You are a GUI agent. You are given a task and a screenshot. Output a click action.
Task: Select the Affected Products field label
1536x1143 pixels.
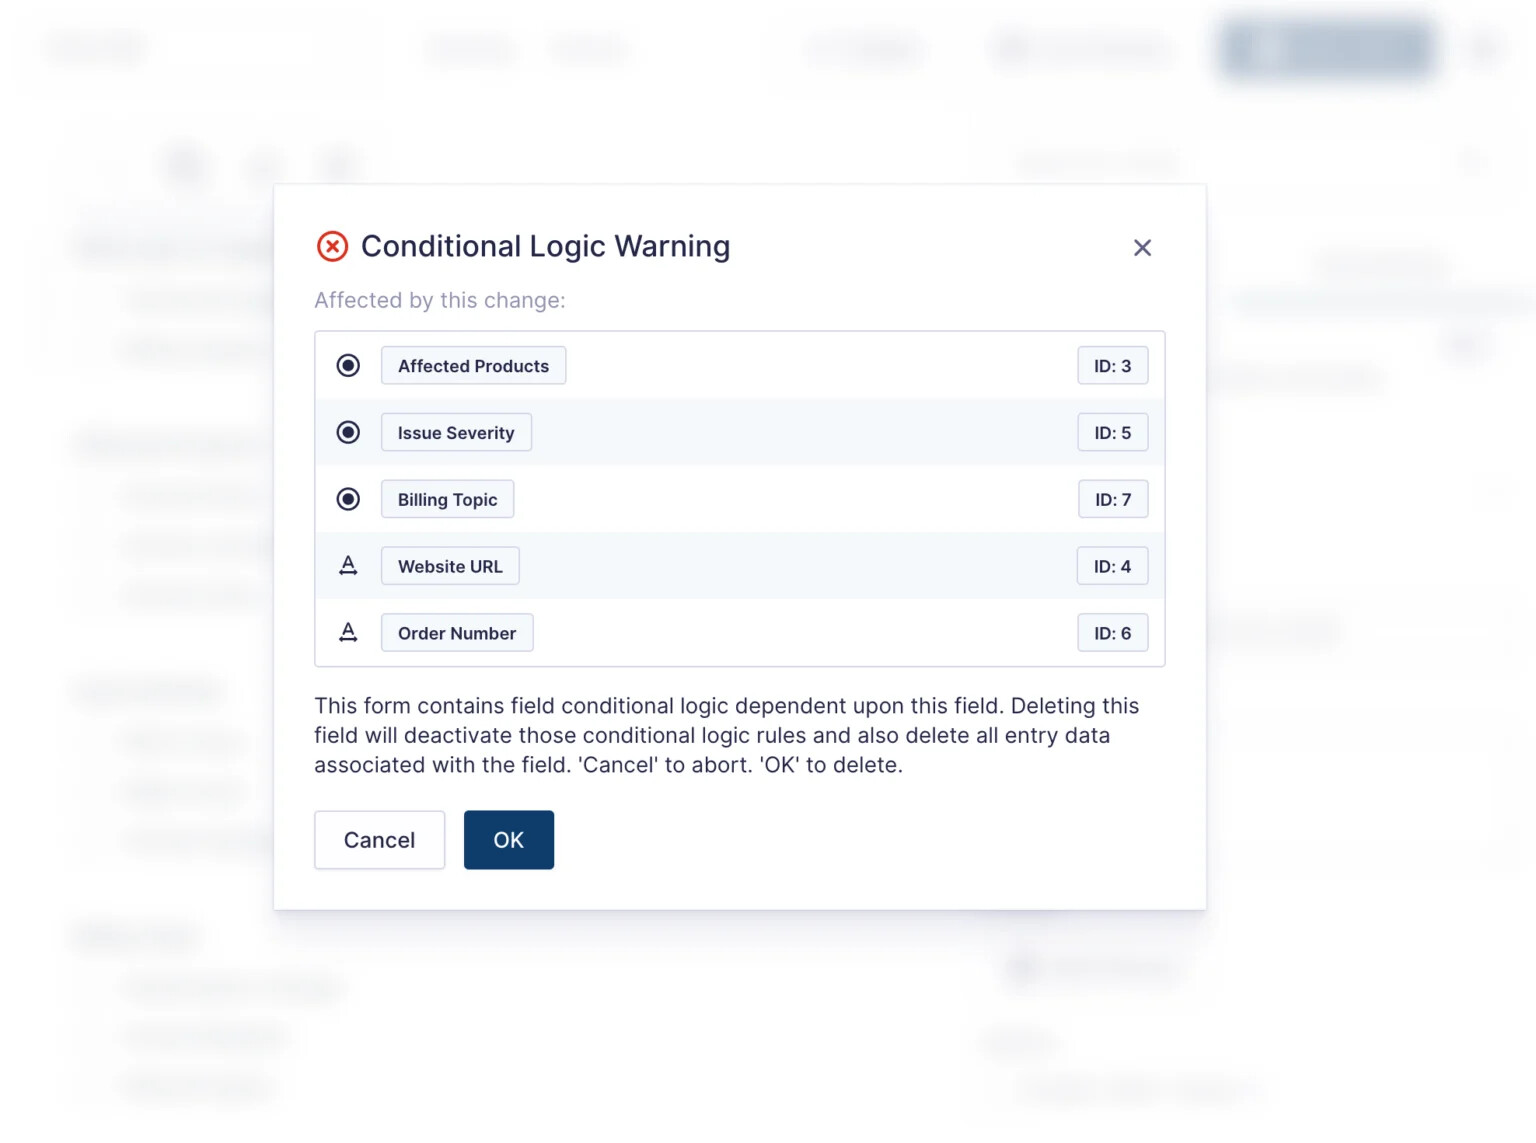[x=473, y=366]
